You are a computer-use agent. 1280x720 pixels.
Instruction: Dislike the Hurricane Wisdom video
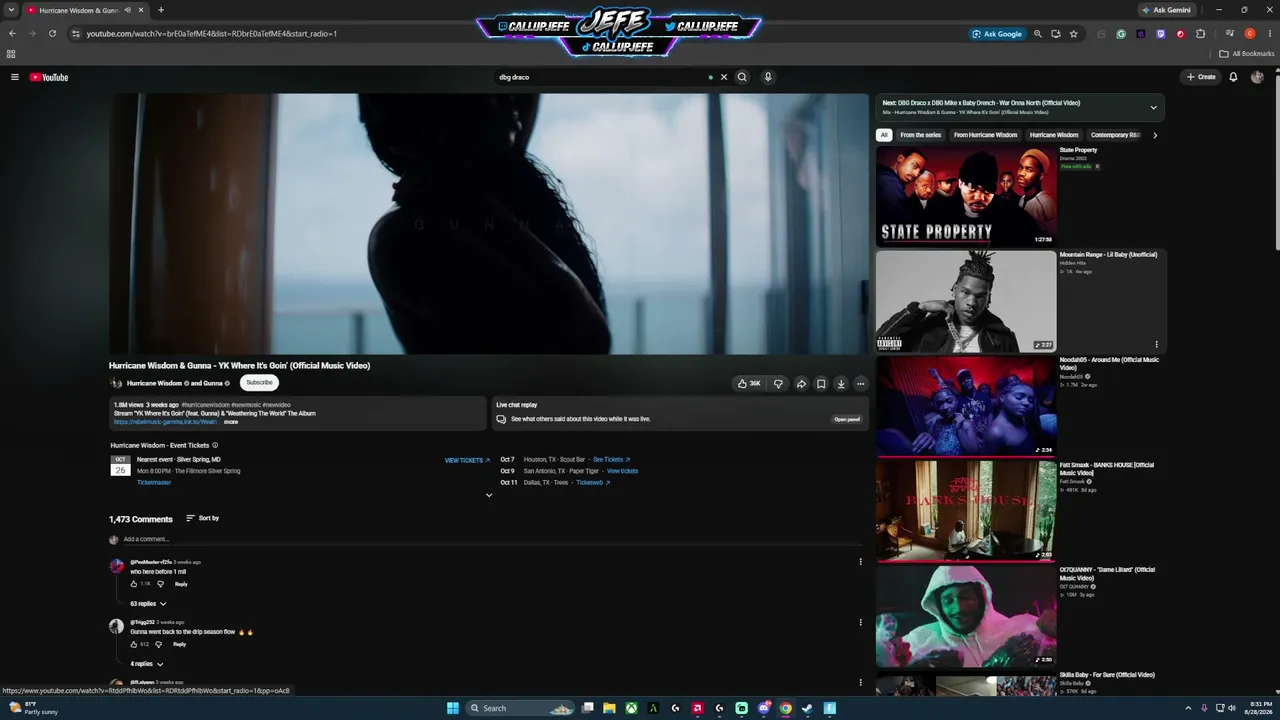(778, 384)
